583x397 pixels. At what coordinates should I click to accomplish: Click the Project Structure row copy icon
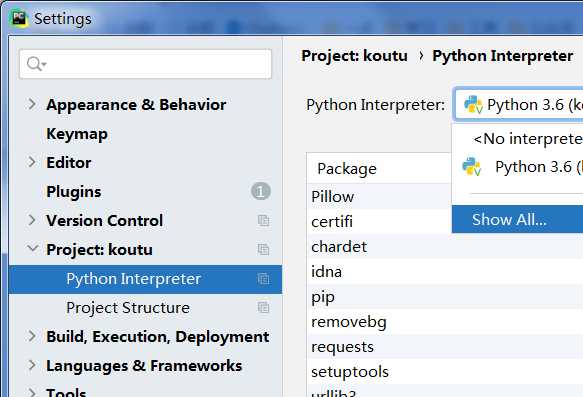point(263,307)
